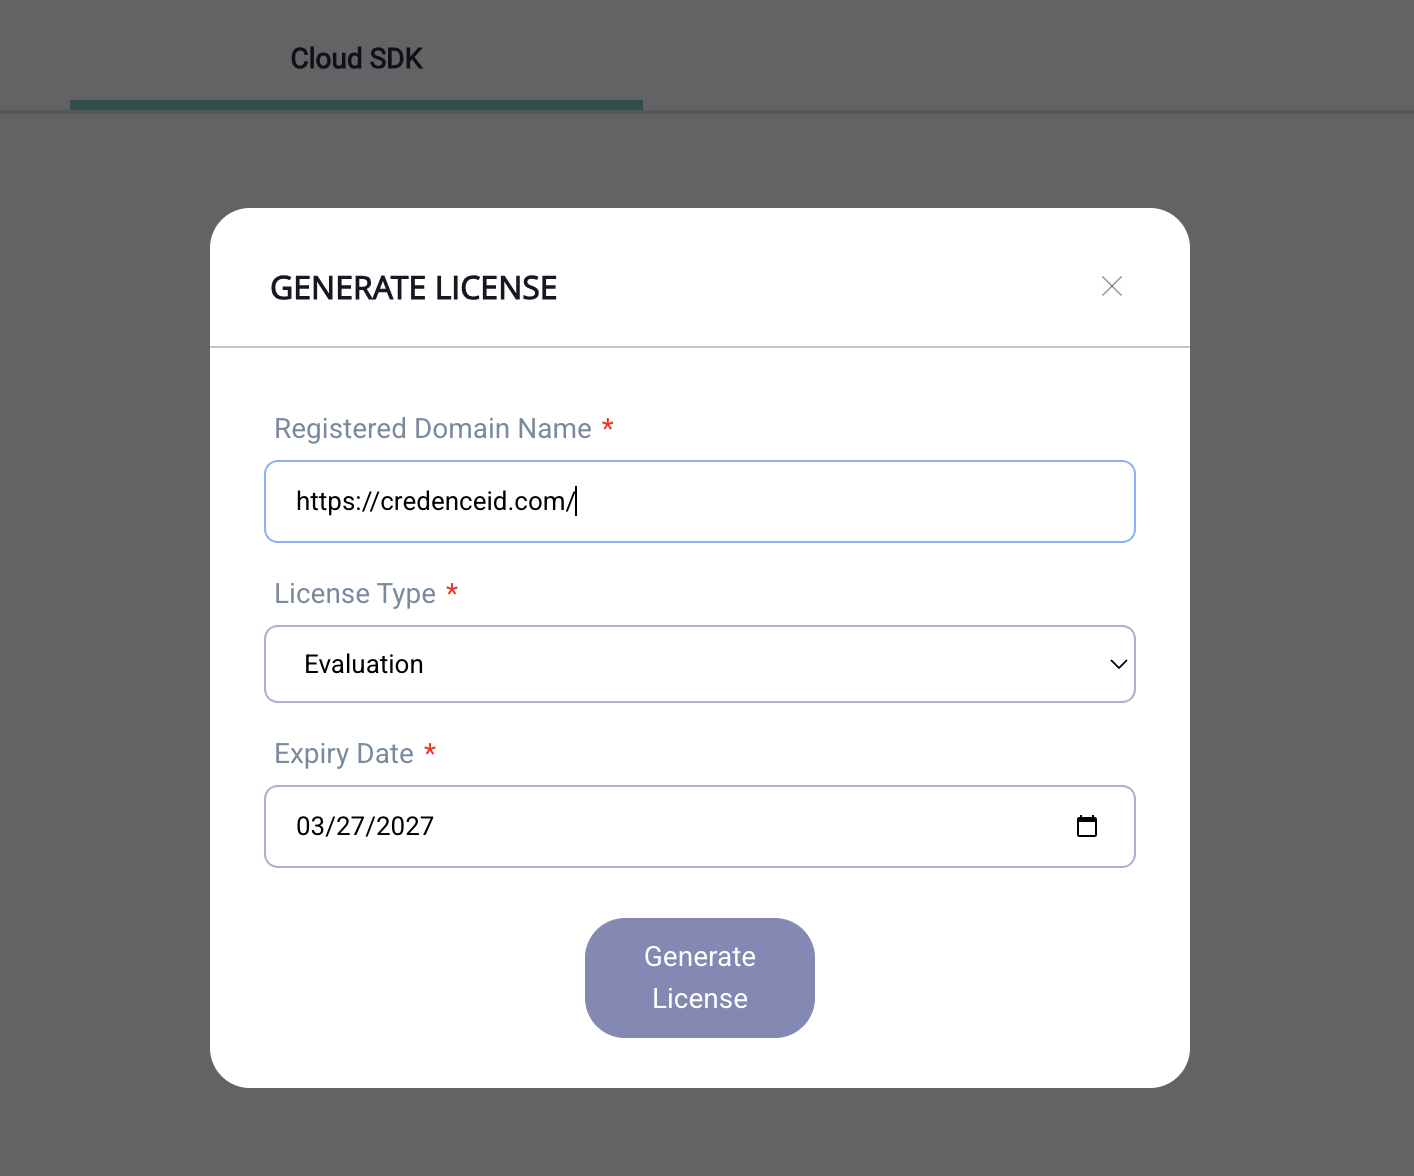Open the Expiry Date calendar picker icon
1414x1176 pixels.
pyautogui.click(x=1086, y=826)
